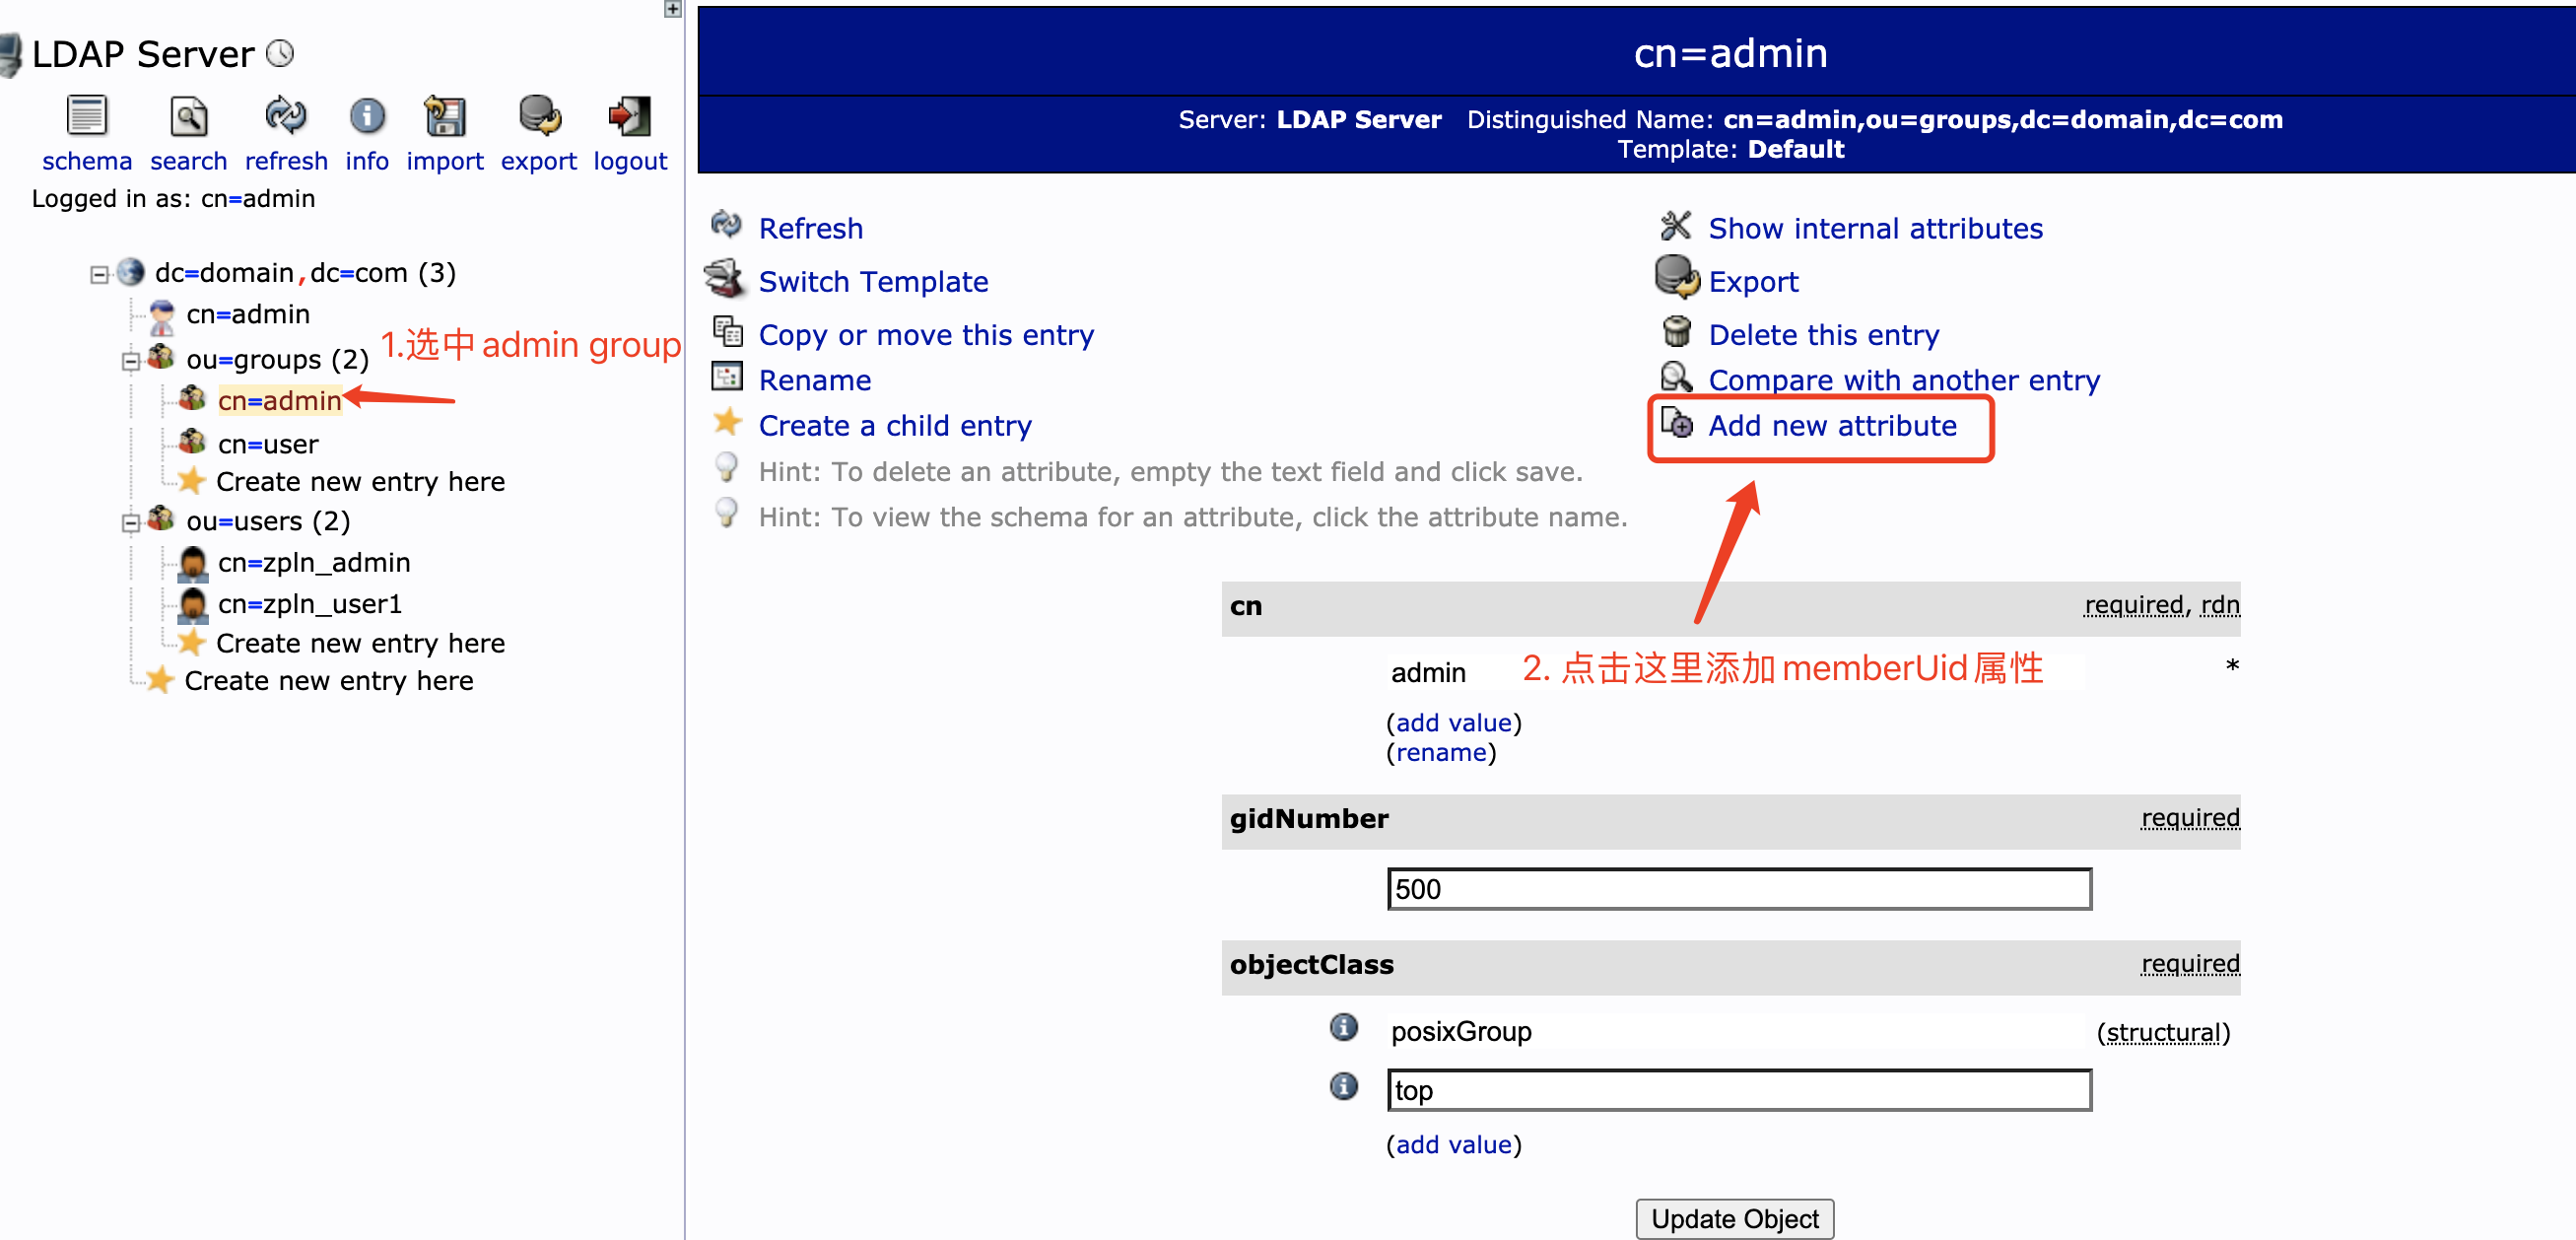Viewport: 2576px width, 1240px height.
Task: Click the Copy or move entry icon
Action: click(727, 331)
